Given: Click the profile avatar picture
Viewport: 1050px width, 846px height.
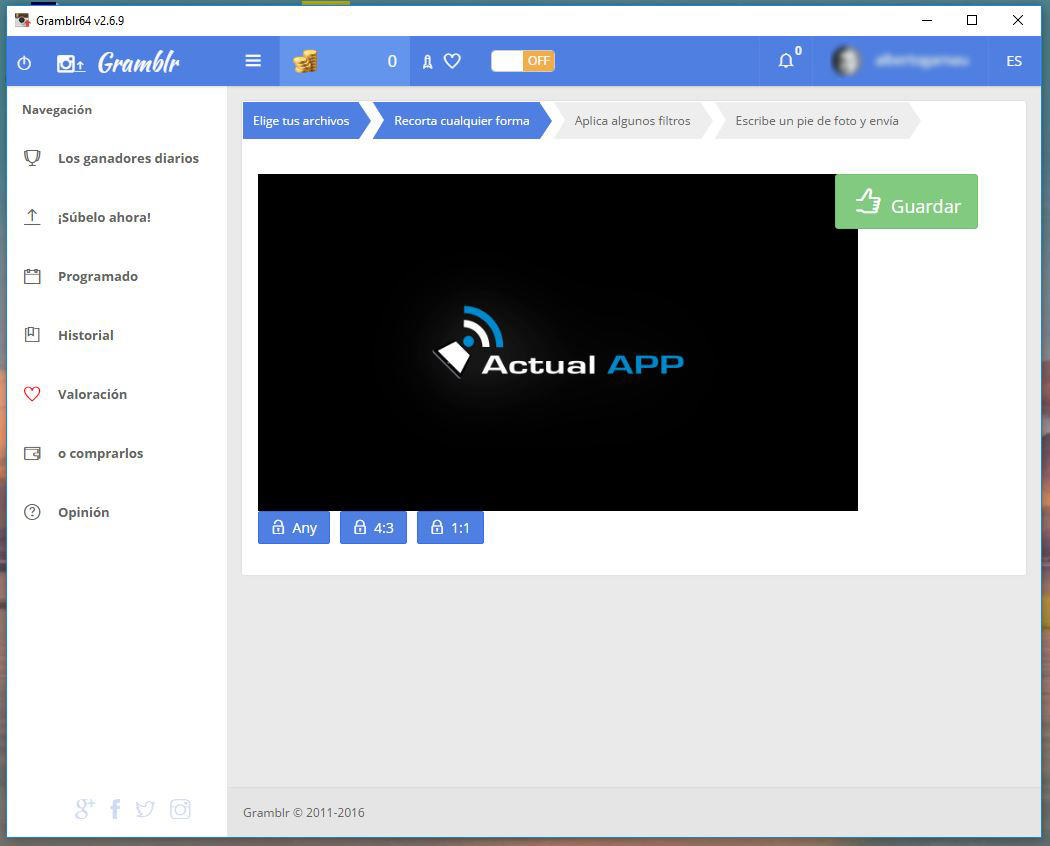Looking at the screenshot, I should pos(845,61).
